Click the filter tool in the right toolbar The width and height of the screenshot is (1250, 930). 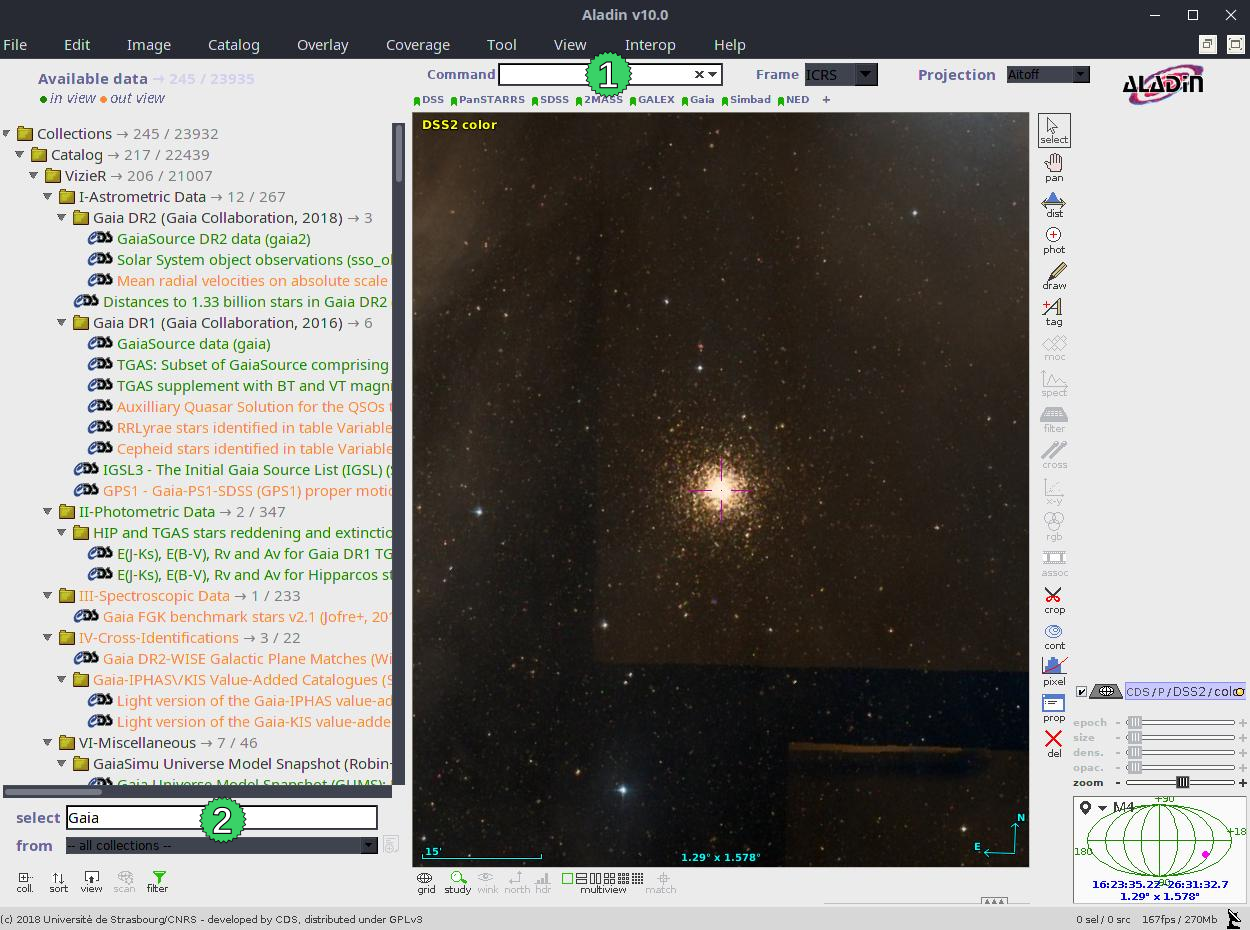(x=1054, y=420)
